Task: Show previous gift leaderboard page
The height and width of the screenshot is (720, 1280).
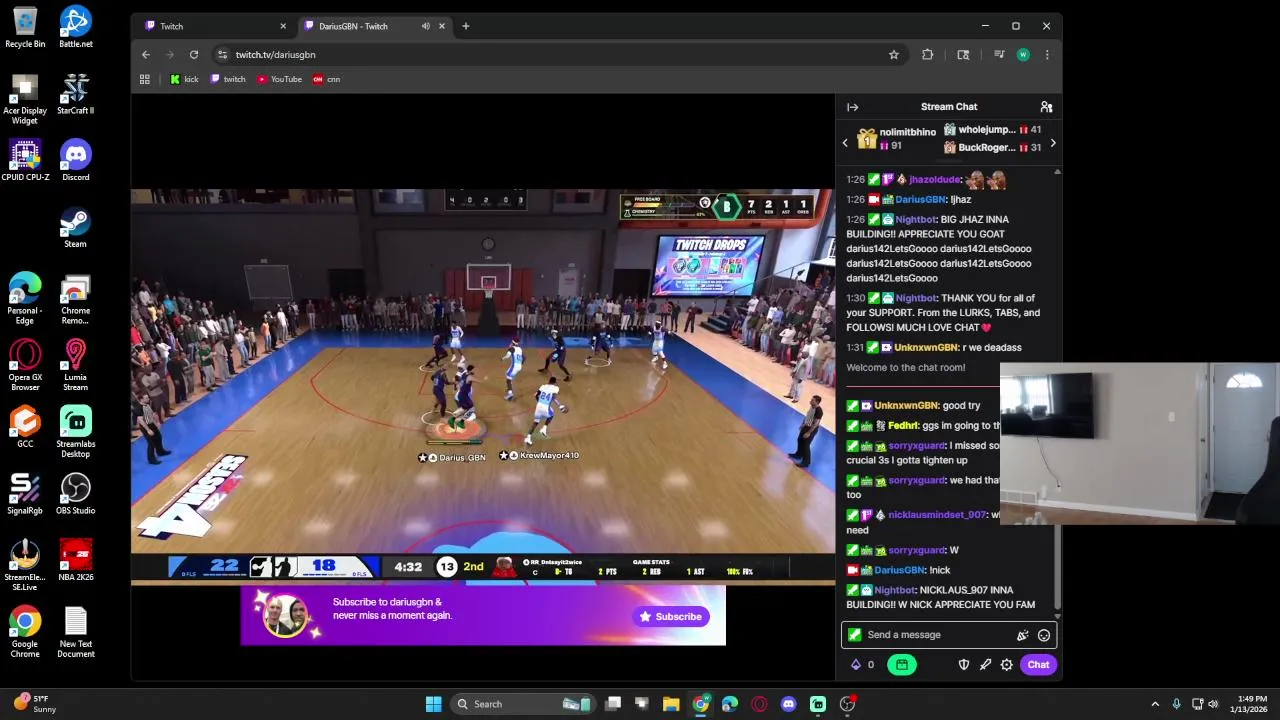Action: [845, 143]
